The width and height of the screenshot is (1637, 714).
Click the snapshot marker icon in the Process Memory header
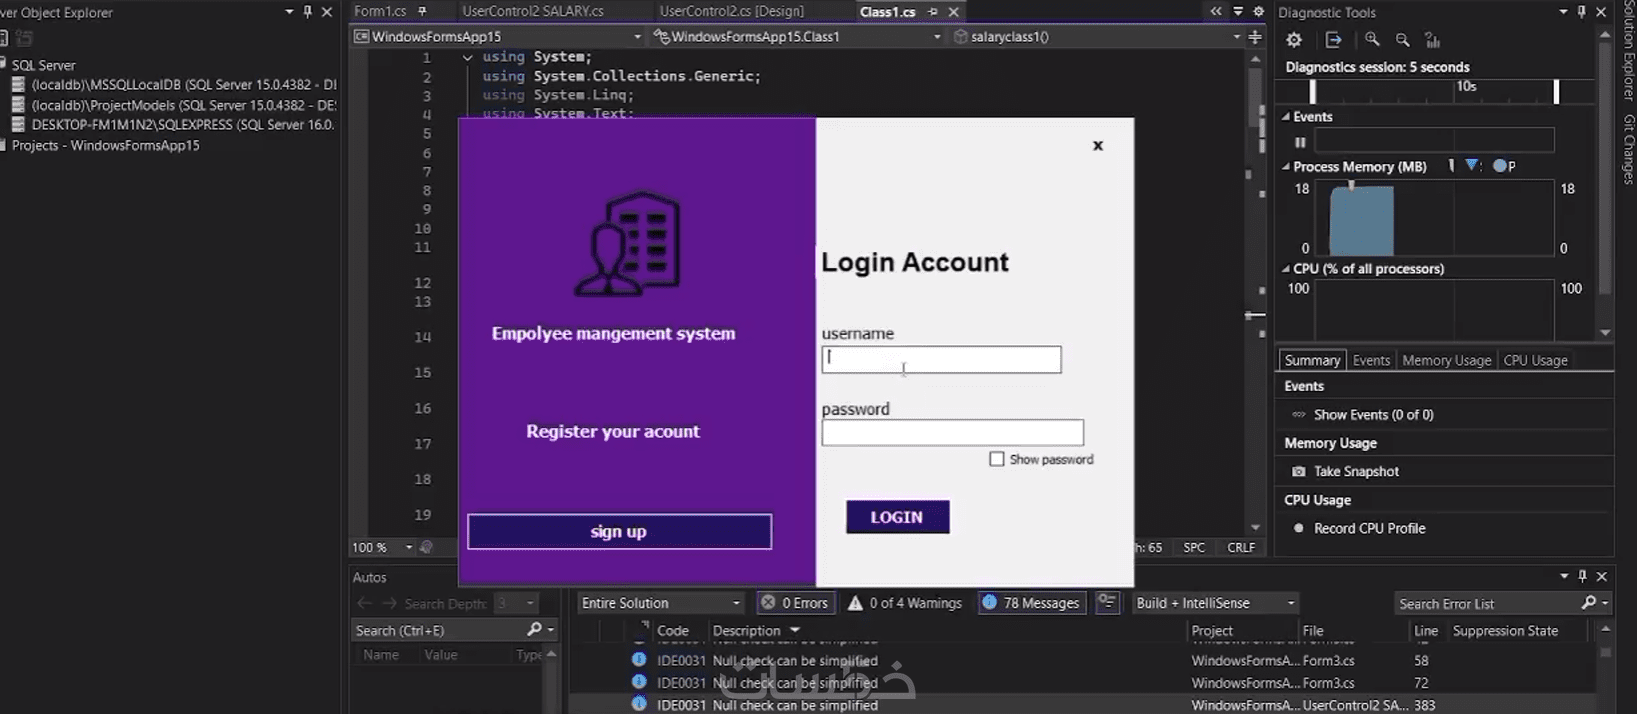point(1451,166)
